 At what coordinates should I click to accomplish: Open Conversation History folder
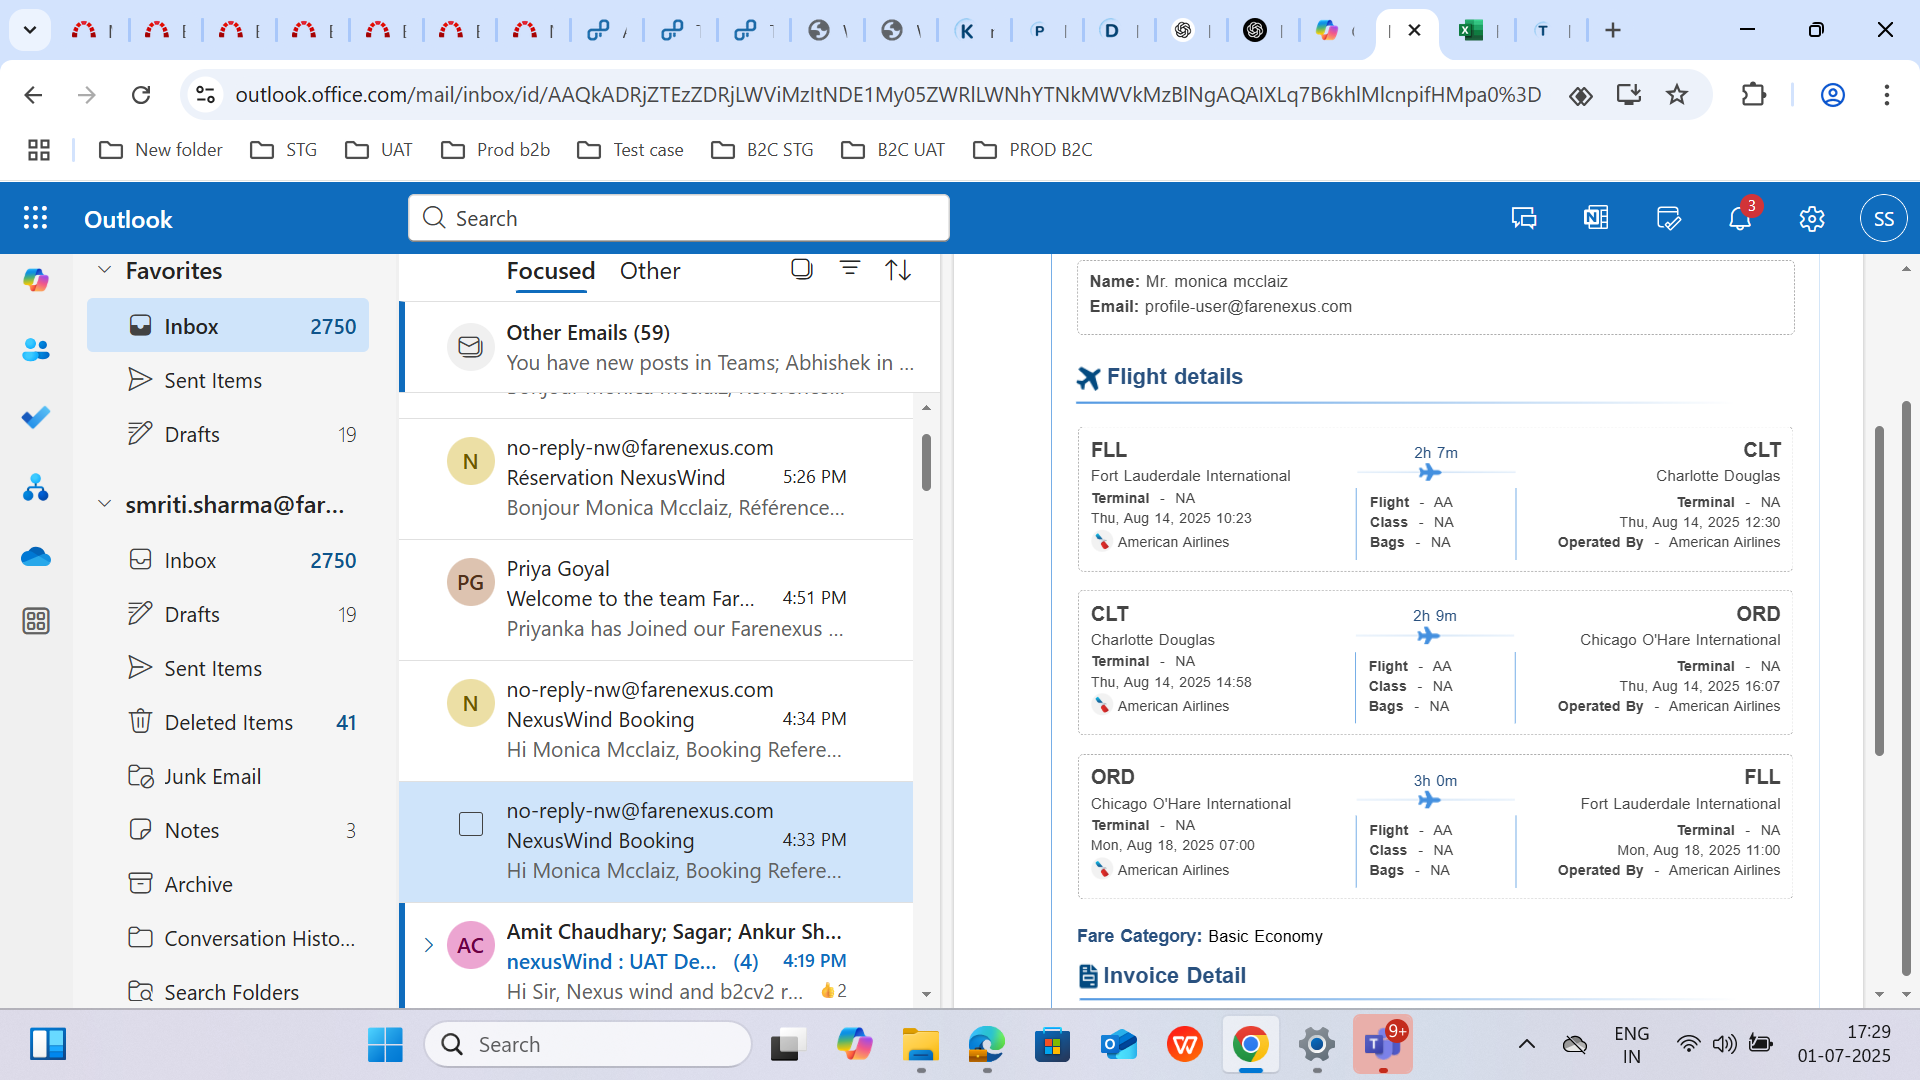tap(228, 938)
